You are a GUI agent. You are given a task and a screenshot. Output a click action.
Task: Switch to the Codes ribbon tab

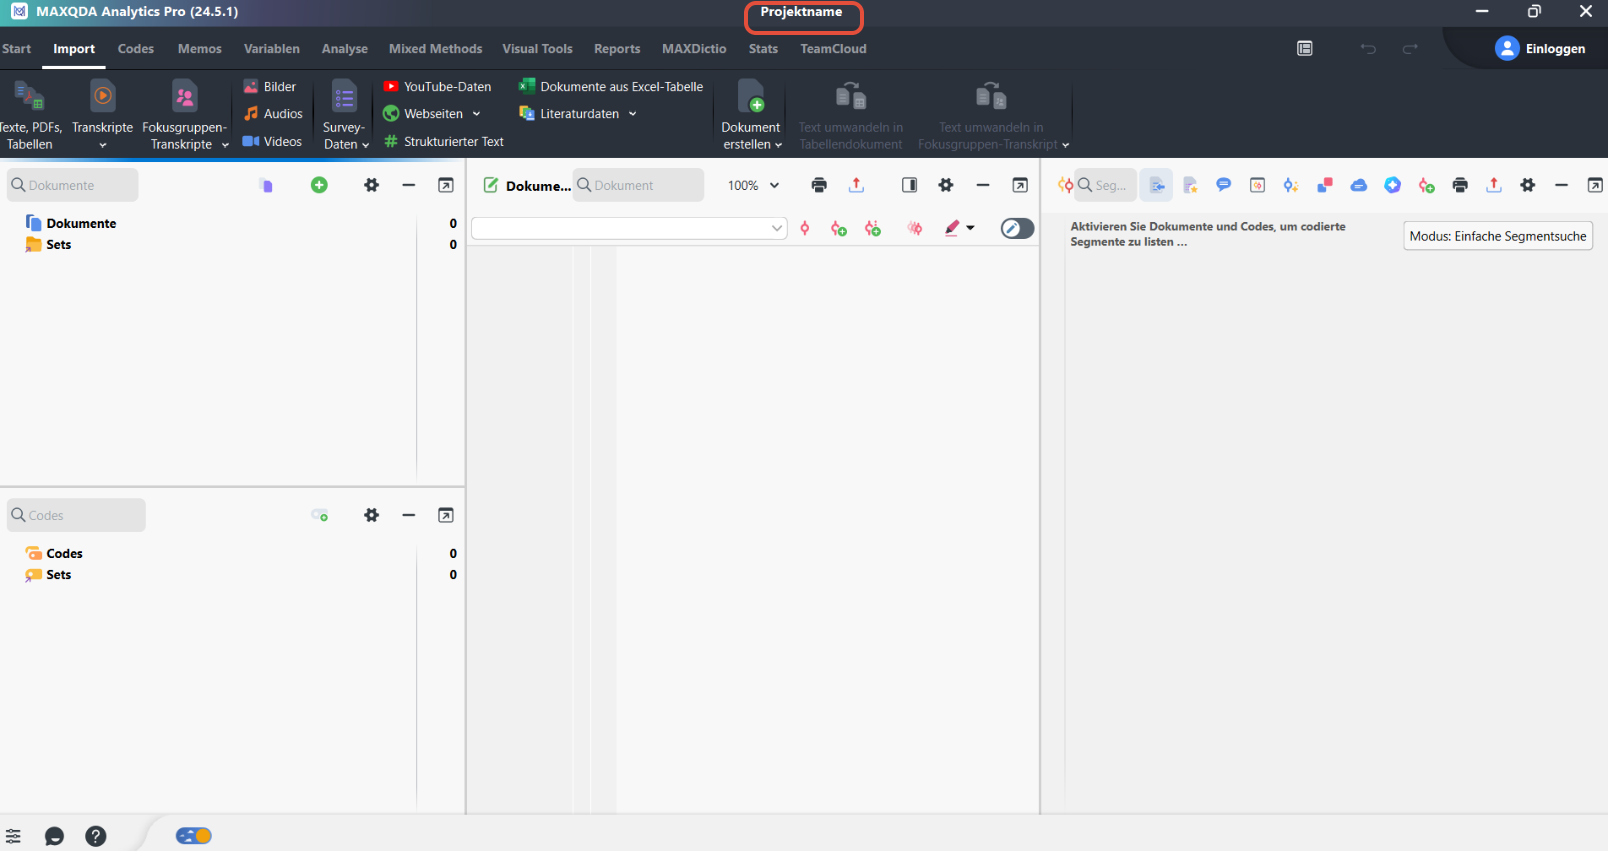click(x=136, y=49)
